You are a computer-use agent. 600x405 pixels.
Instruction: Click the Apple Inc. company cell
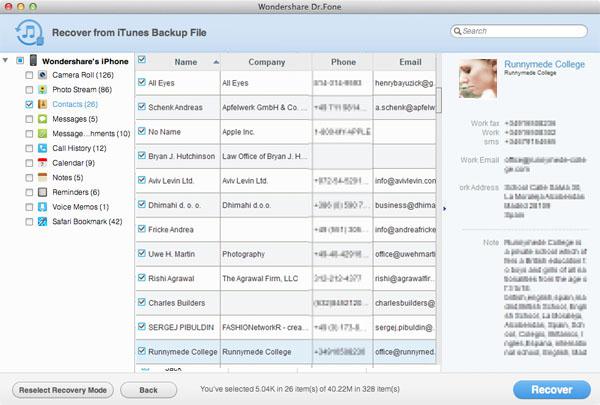tap(266, 132)
